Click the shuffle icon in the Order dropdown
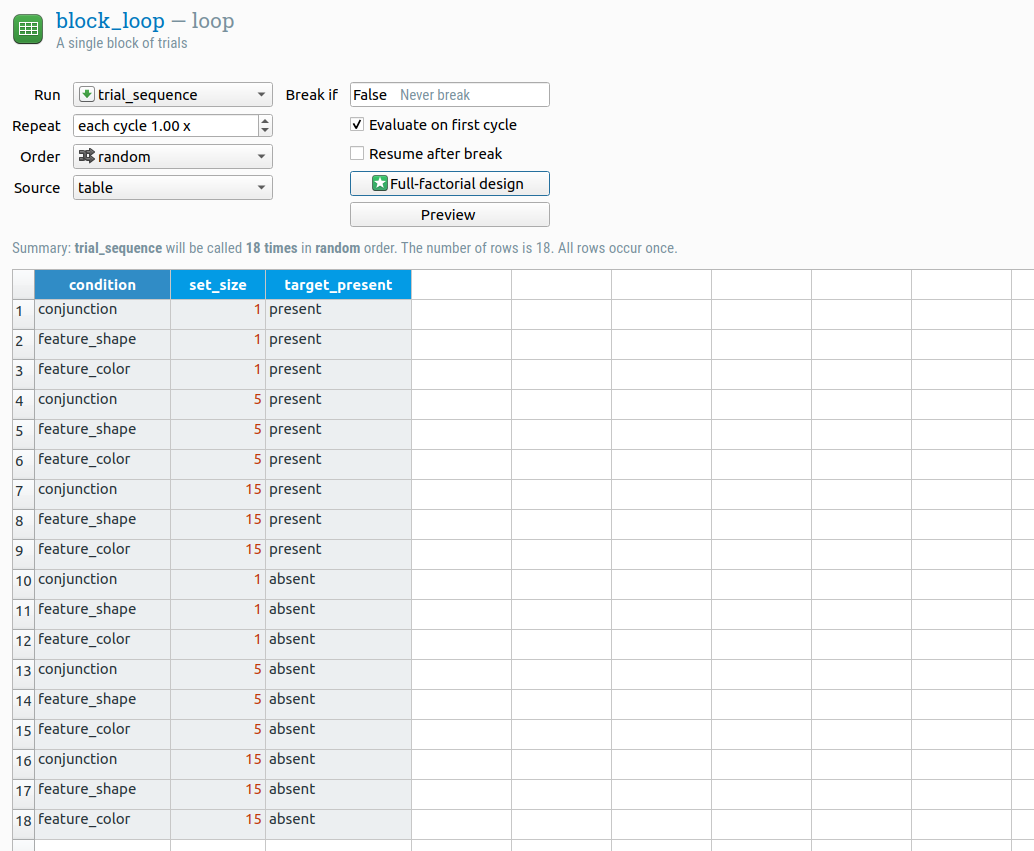This screenshot has height=851, width=1034. (x=88, y=156)
